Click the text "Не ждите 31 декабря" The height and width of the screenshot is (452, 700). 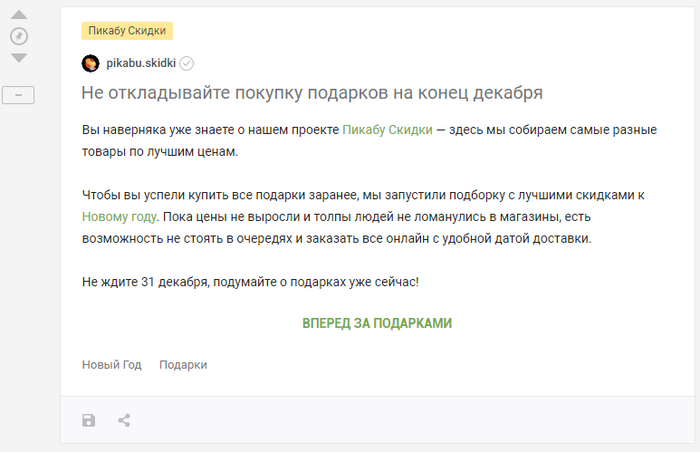pyautogui.click(x=146, y=282)
